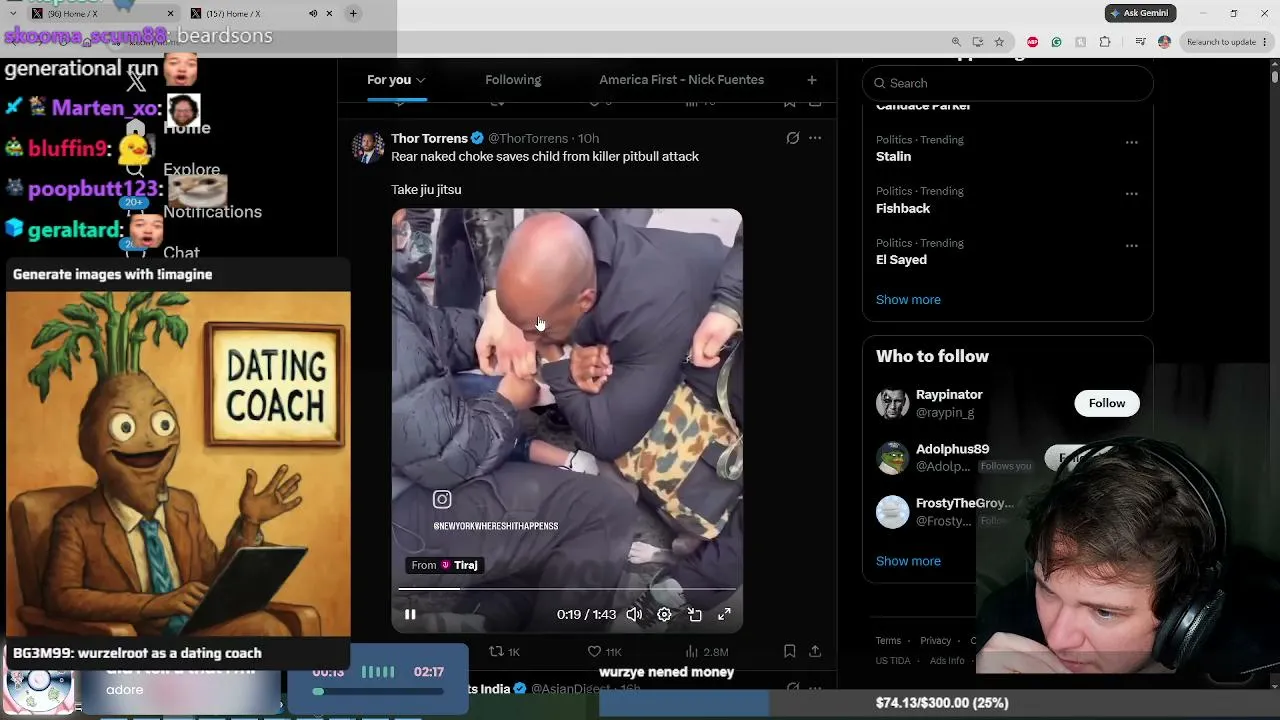The width and height of the screenshot is (1280, 720).
Task: Open more options for El Sayed trend
Action: tap(1131, 245)
